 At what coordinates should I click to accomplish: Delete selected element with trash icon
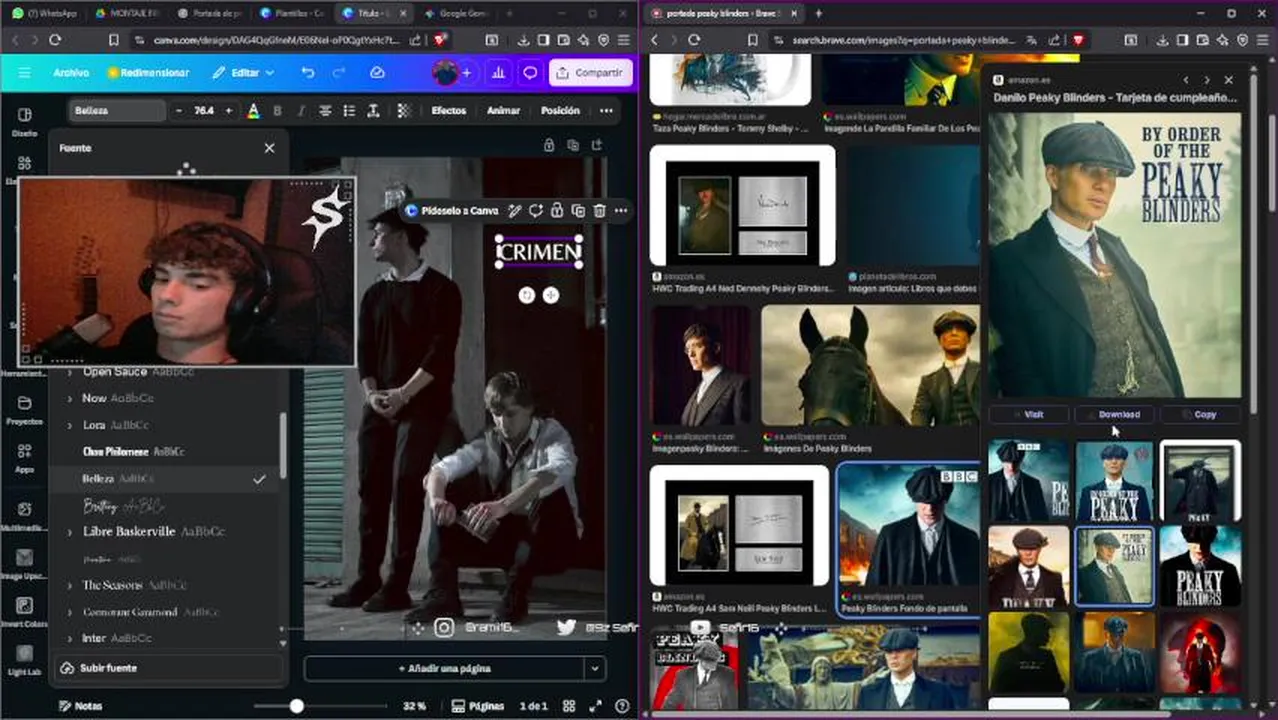pyautogui.click(x=599, y=211)
